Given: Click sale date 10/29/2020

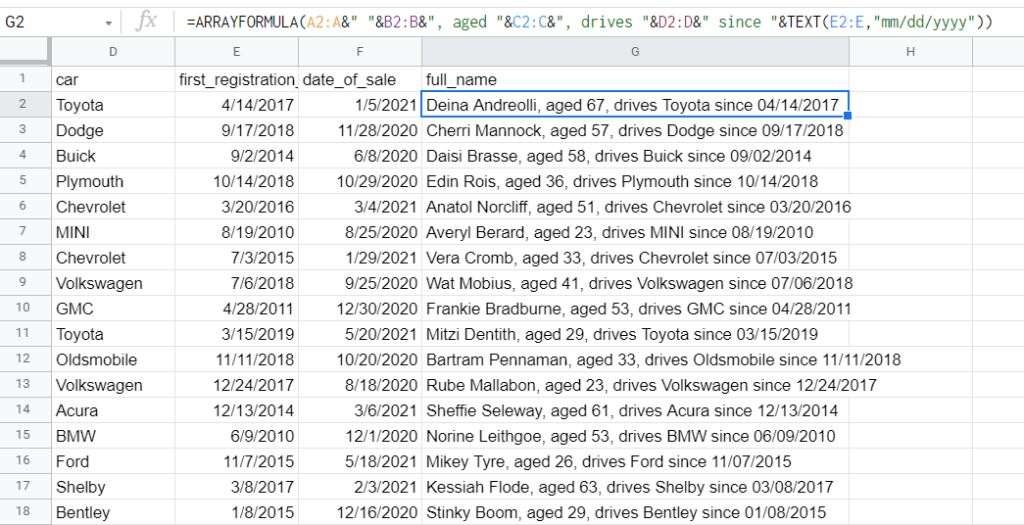Looking at the screenshot, I should (x=360, y=181).
